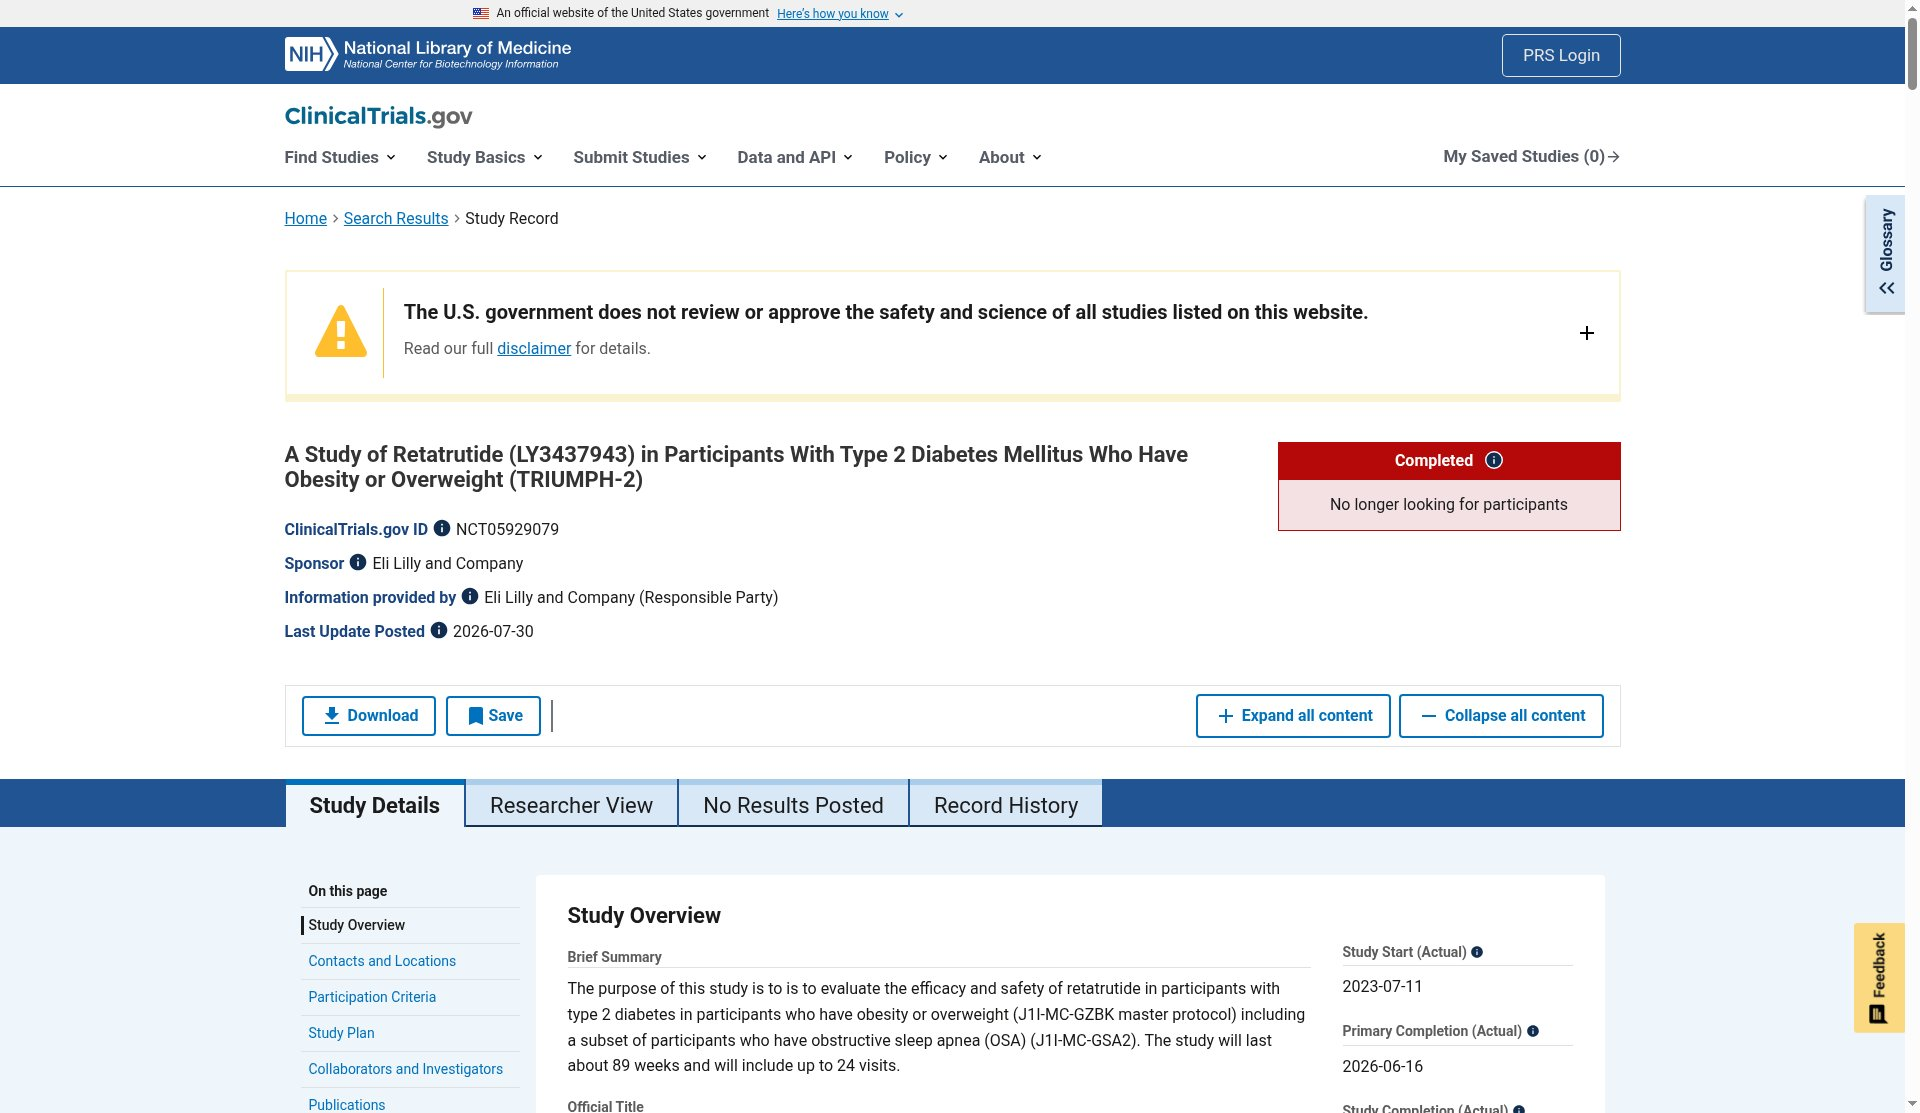The image size is (1920, 1113).
Task: Open the About dropdown menu
Action: 1010,157
